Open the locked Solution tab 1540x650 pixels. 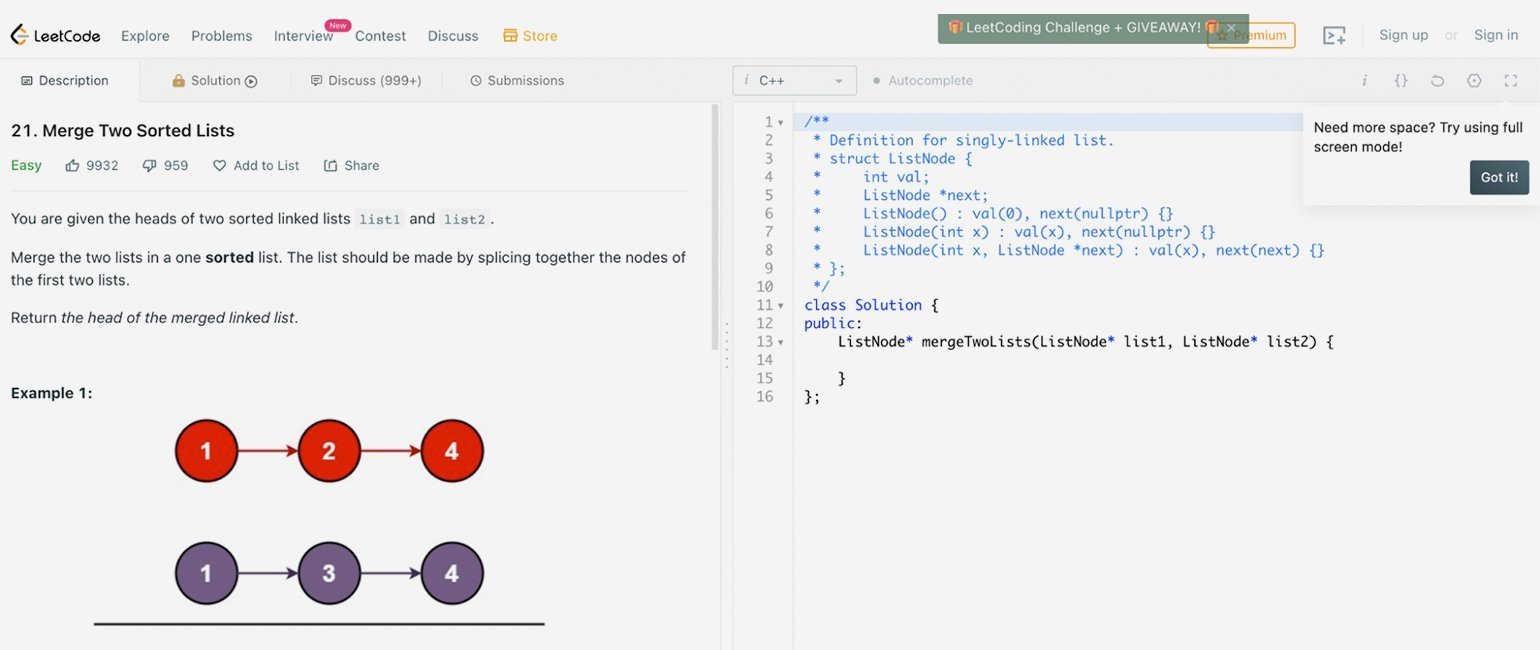click(x=215, y=80)
